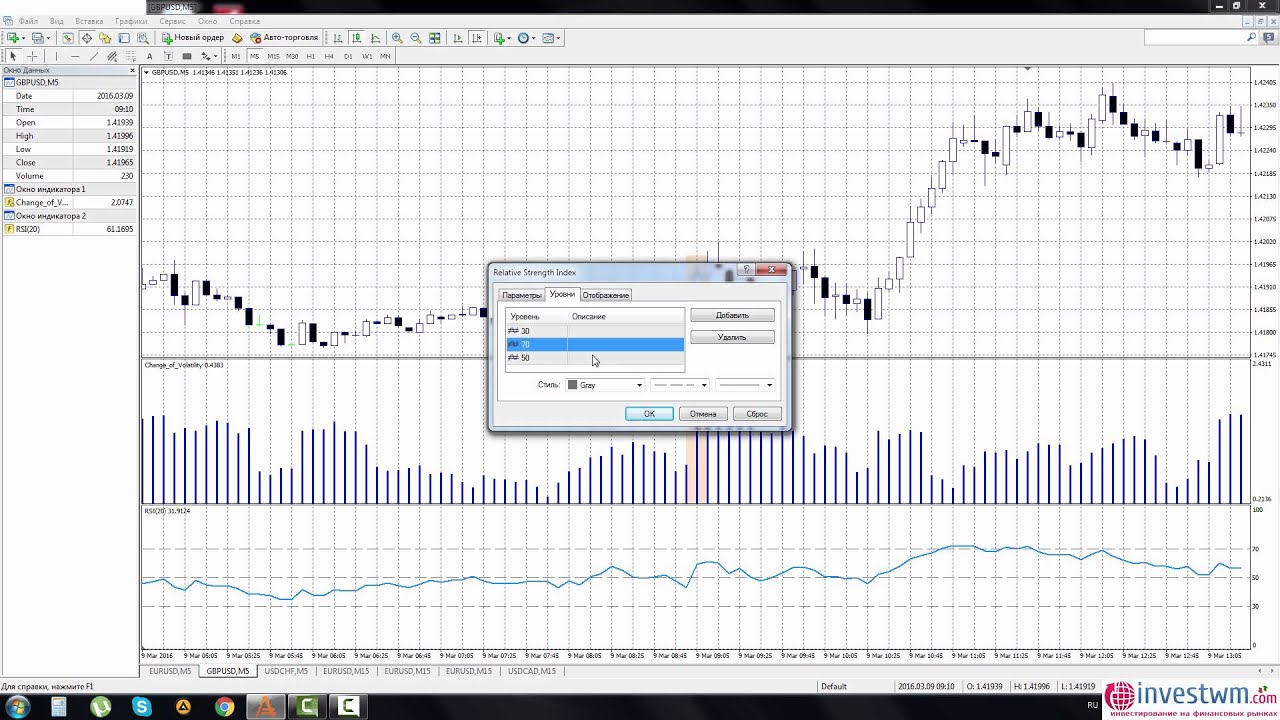1280x720 pixels.
Task: Click the new chart icon in the toolbar
Action: (12, 38)
